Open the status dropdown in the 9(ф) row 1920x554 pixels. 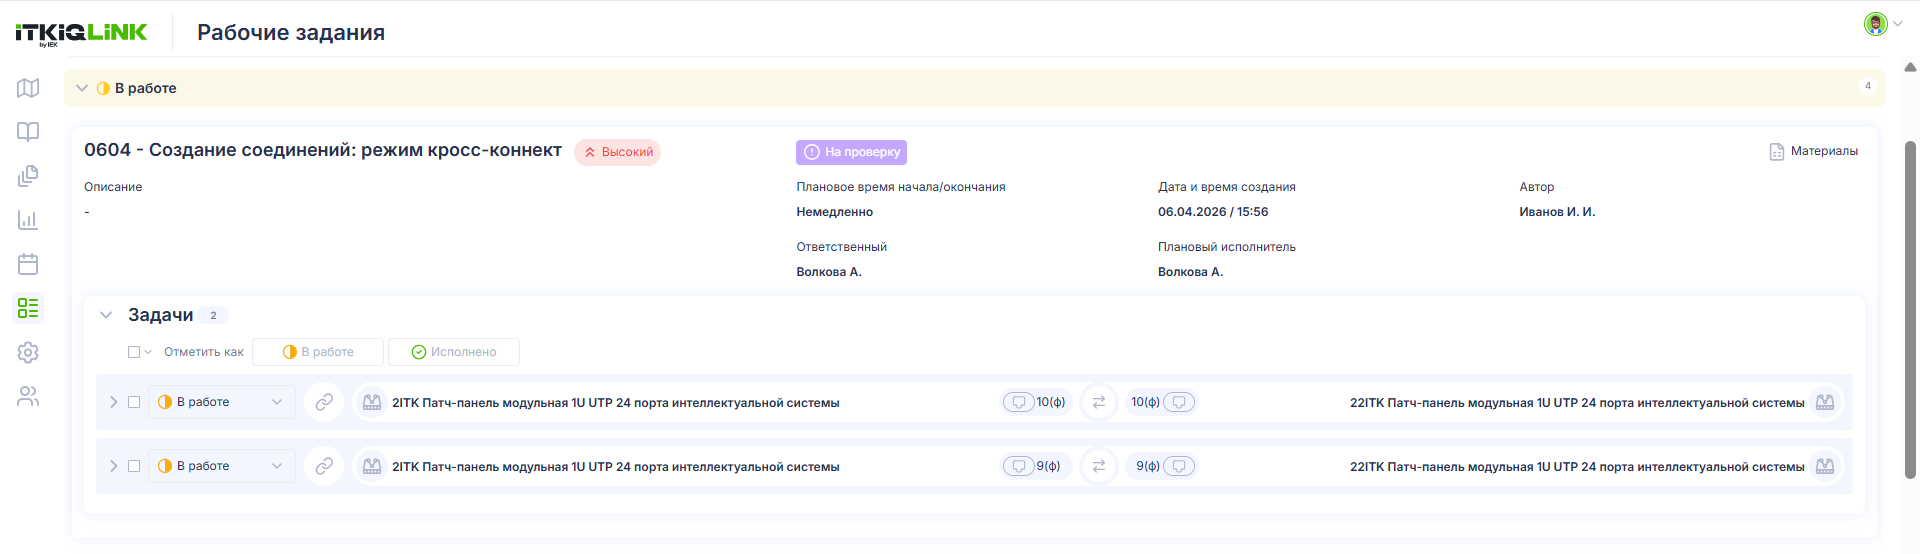pos(222,466)
